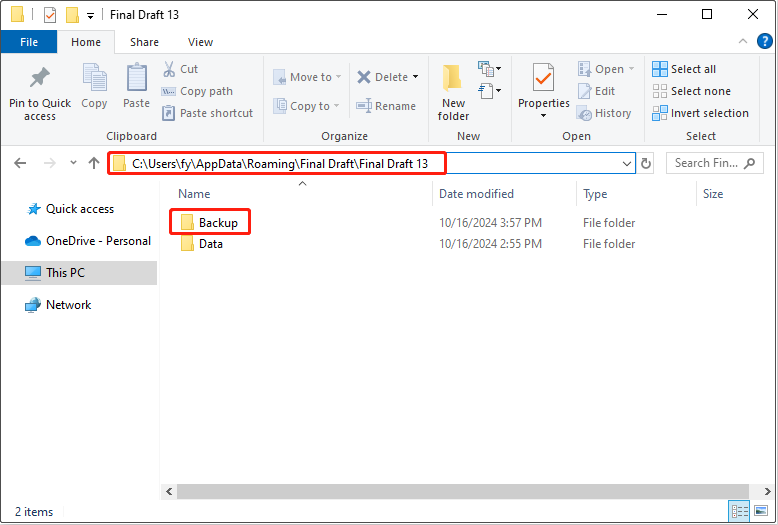Screen dimensions: 778x525
Task: Click the Forward navigation arrow
Action: click(x=50, y=163)
